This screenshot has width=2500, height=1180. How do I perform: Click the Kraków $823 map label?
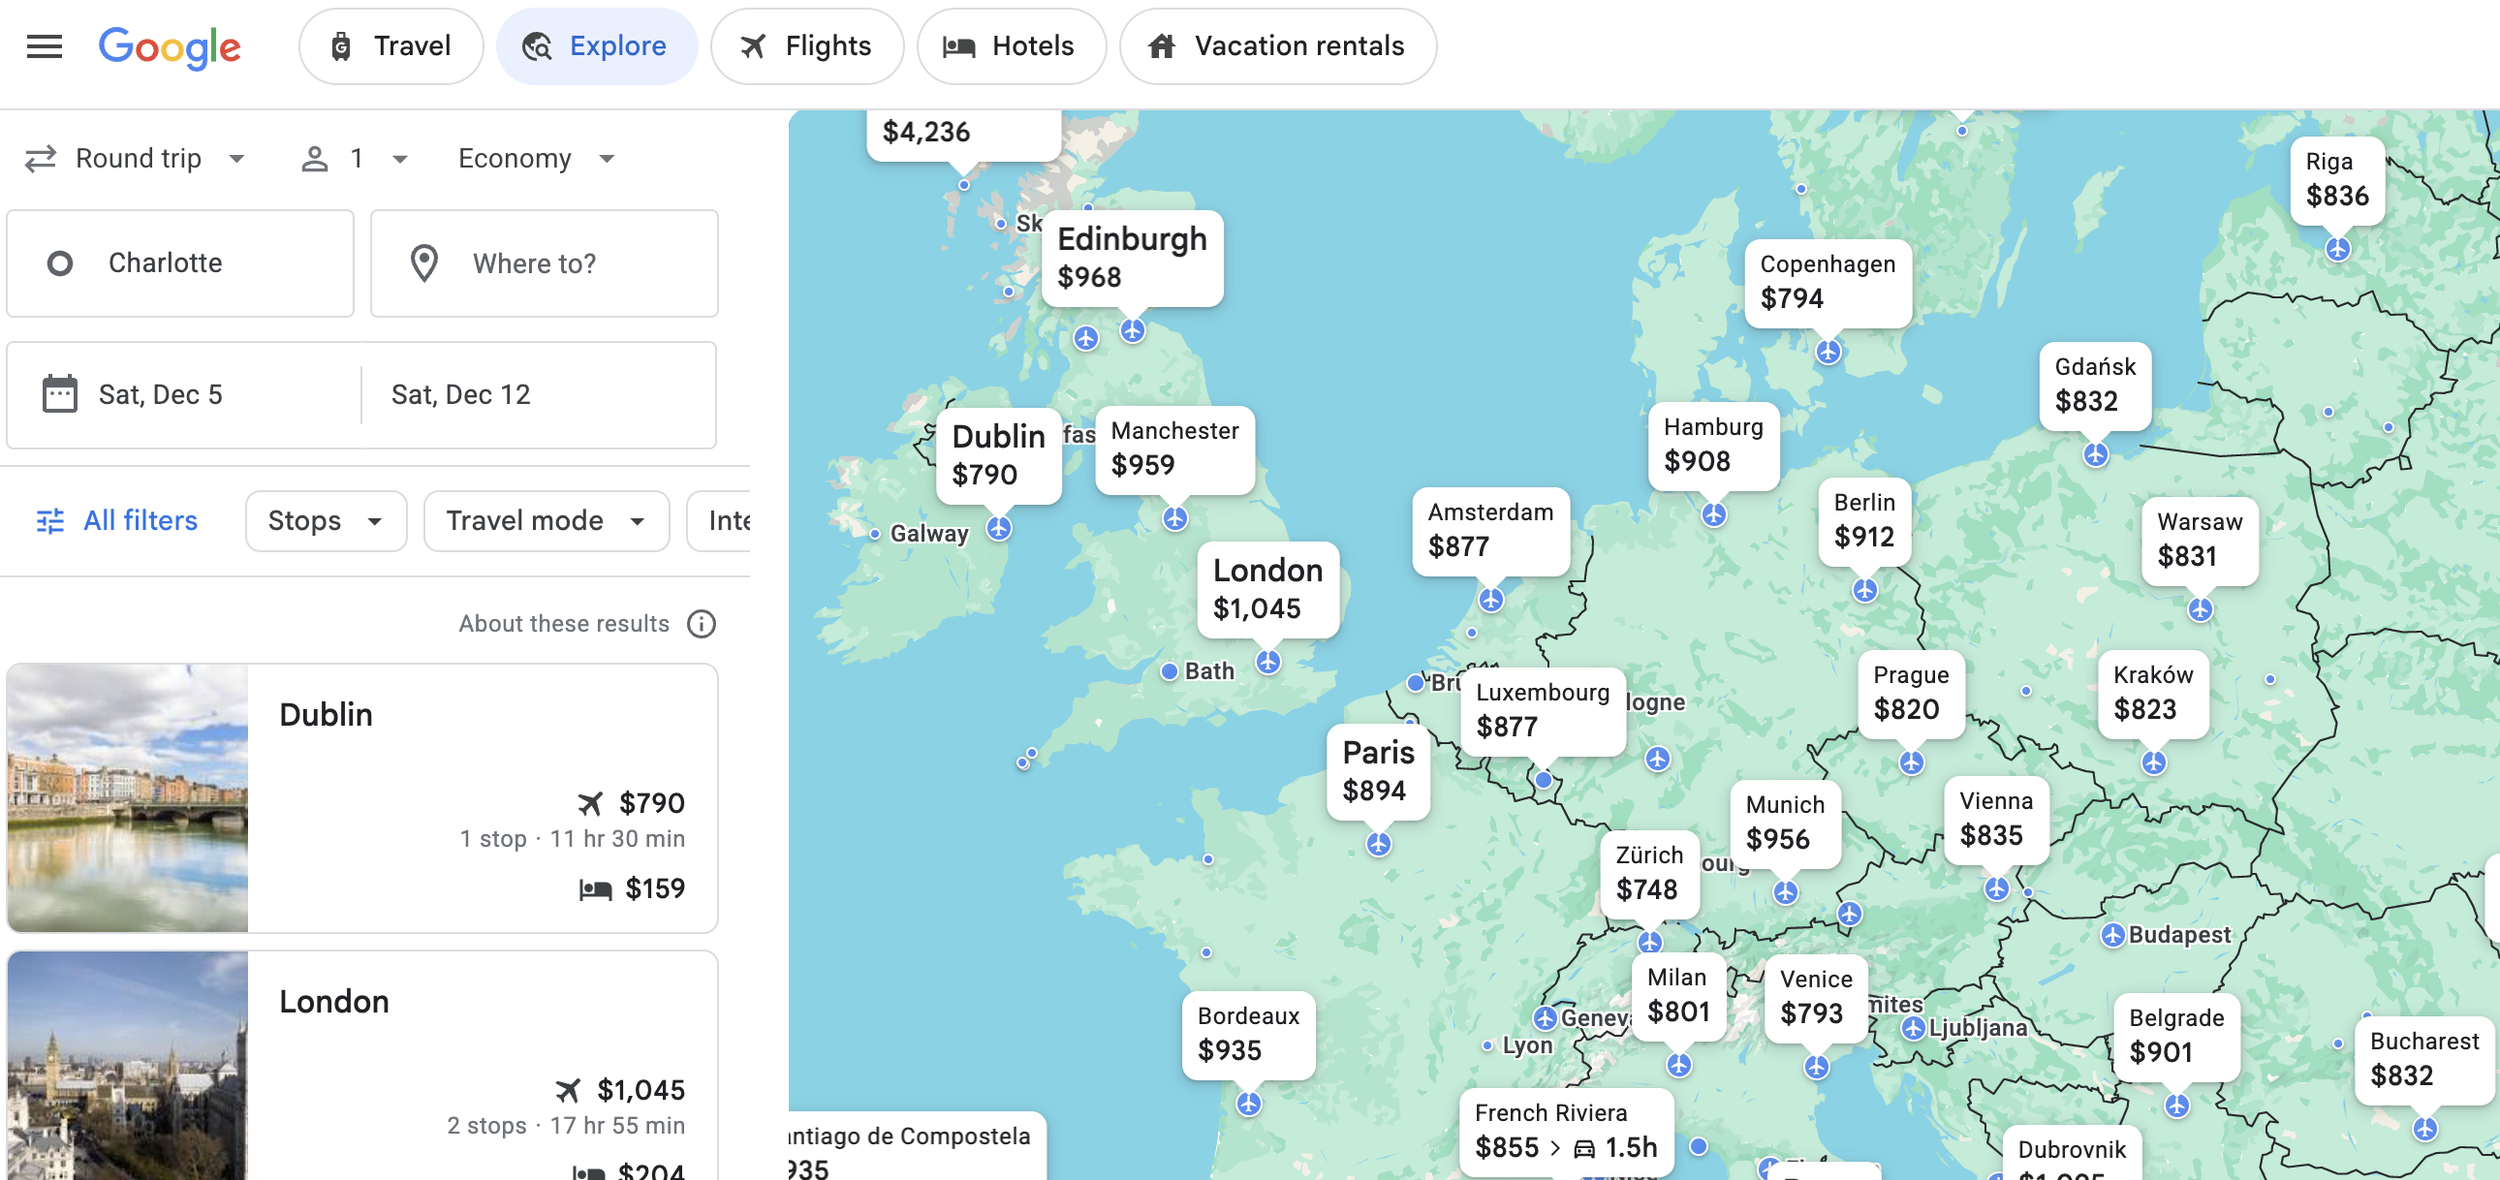pos(2154,693)
